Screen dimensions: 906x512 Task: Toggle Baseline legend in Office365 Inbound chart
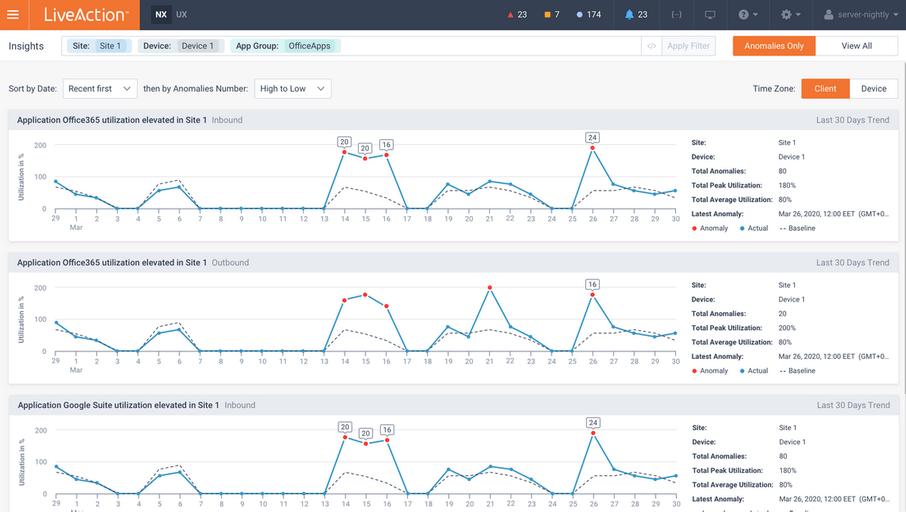(797, 228)
